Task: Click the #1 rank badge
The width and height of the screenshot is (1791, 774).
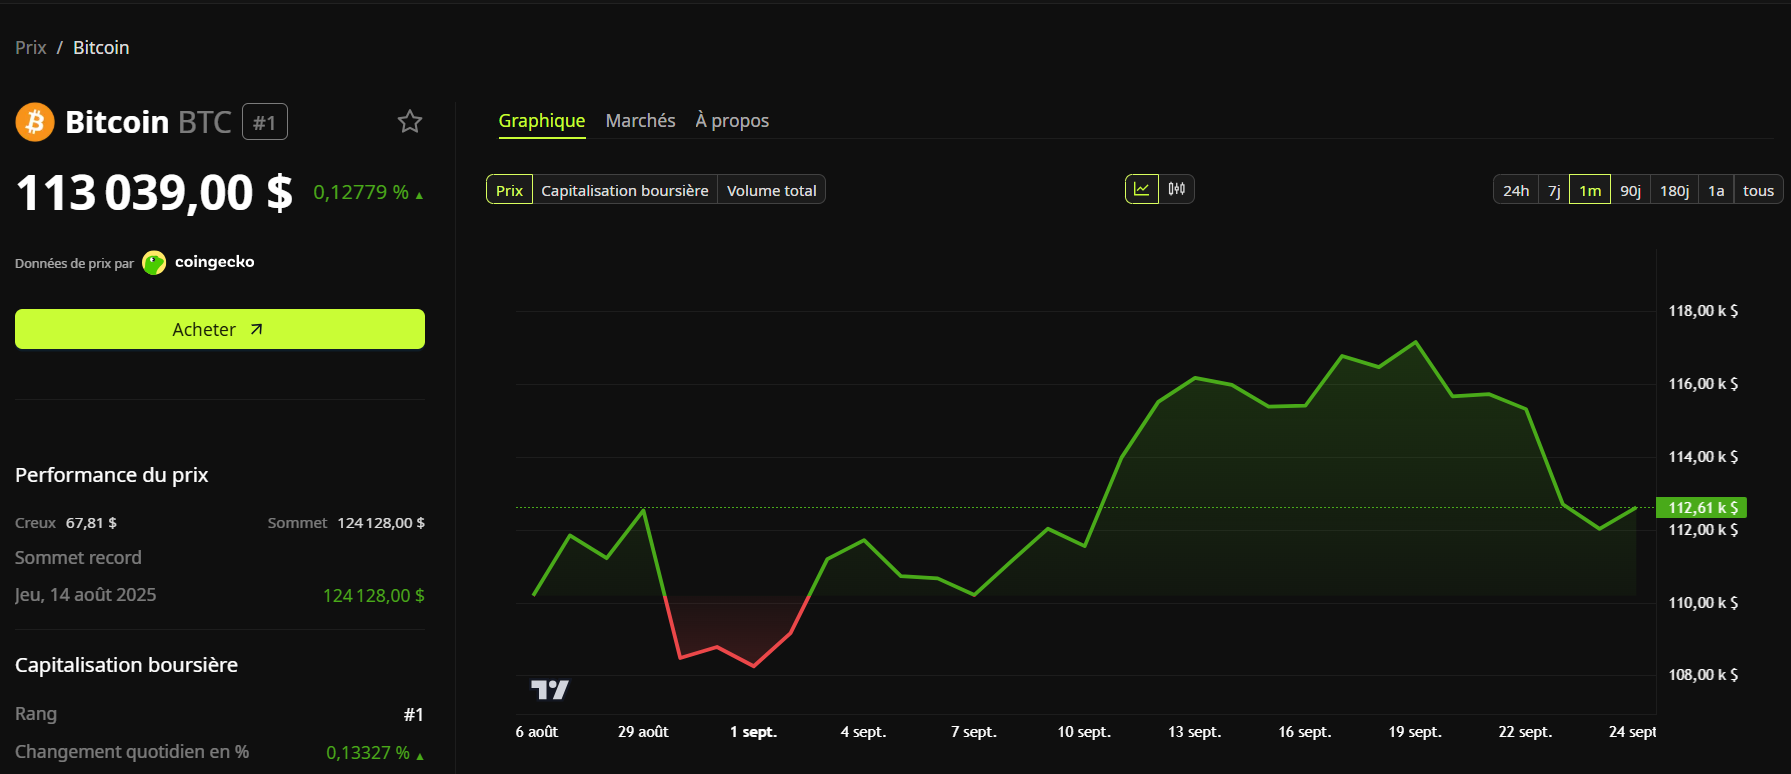Action: (265, 122)
